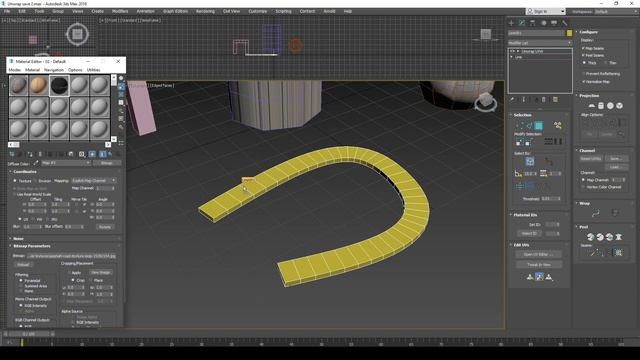Click the Quick Peel icon in Peel rollout
Image resolution: width=640 pixels, height=360 pixels.
coord(591,237)
